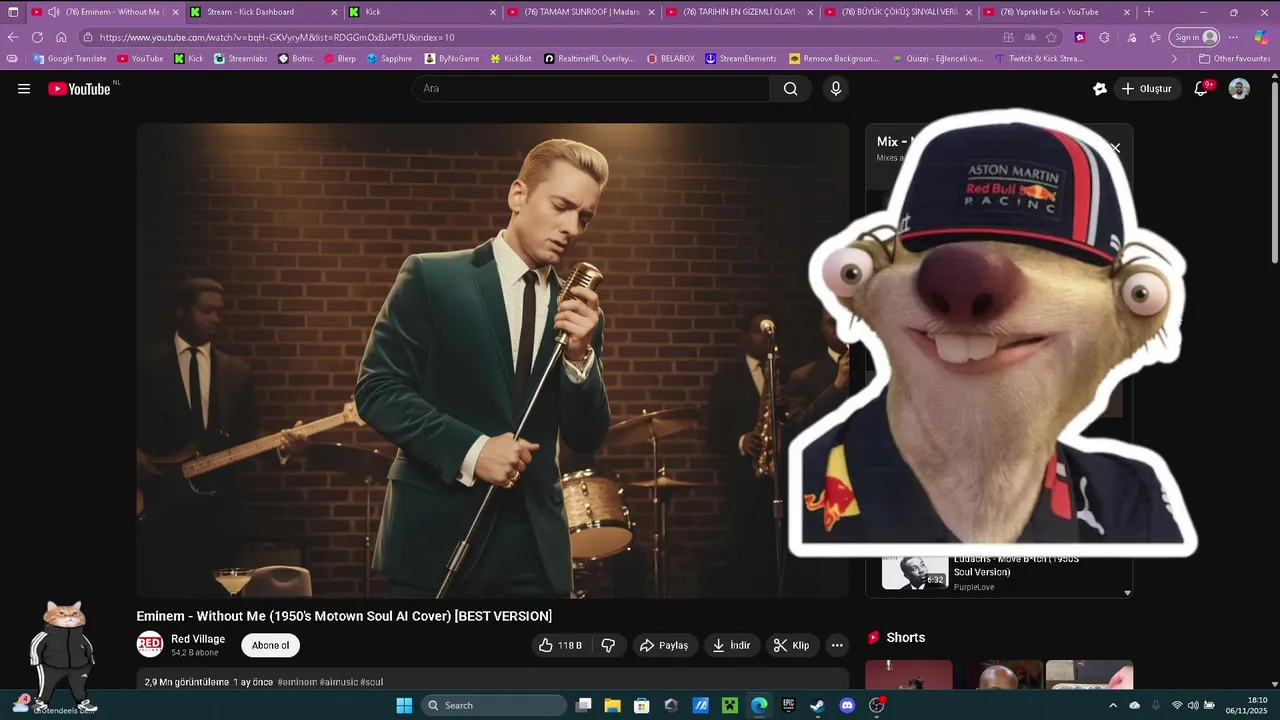The image size is (1280, 720).
Task: Open the Remove Background bookmark
Action: pos(834,59)
